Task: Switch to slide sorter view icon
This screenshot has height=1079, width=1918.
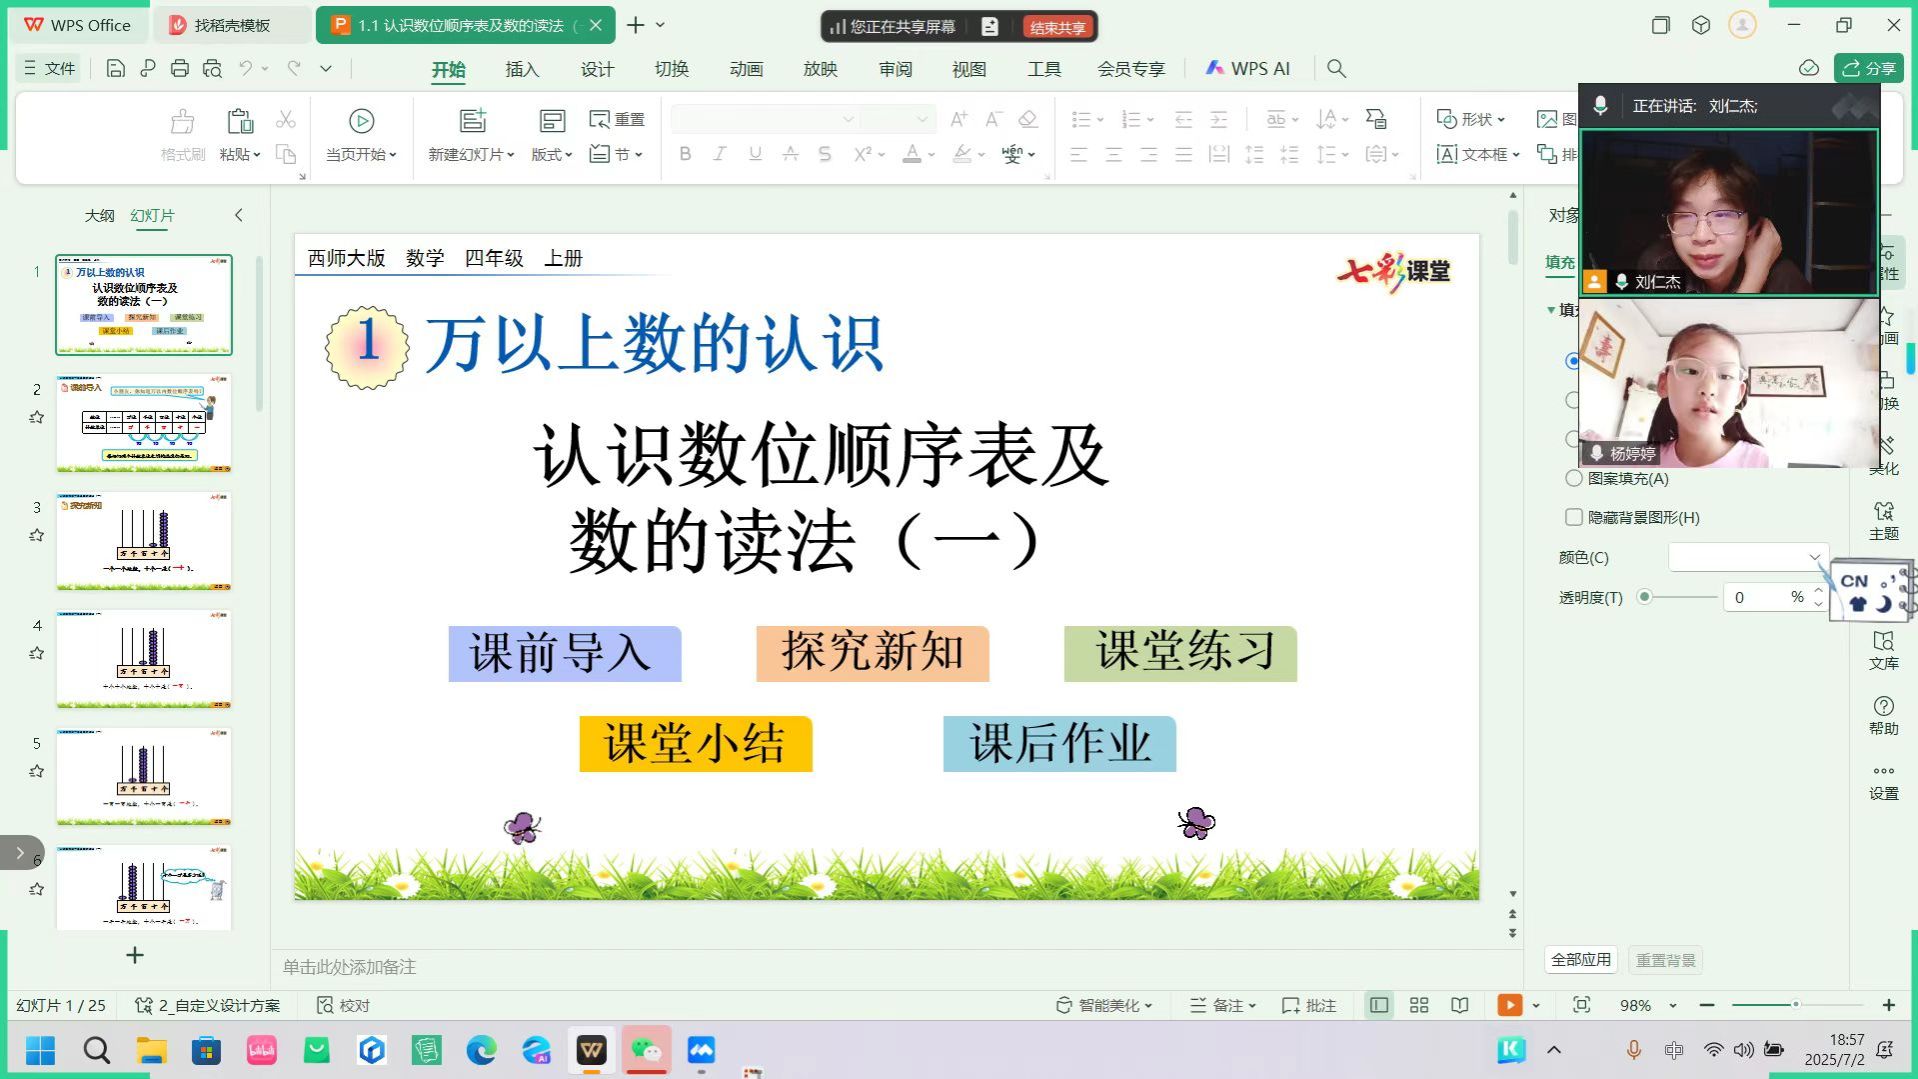Action: click(1419, 1005)
